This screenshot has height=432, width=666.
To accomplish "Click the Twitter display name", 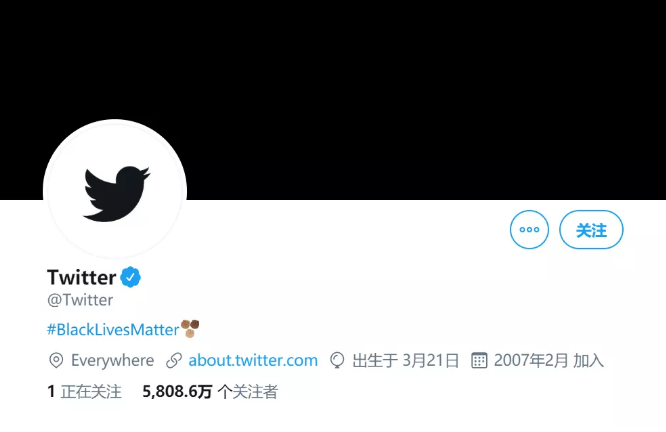I will click(82, 277).
